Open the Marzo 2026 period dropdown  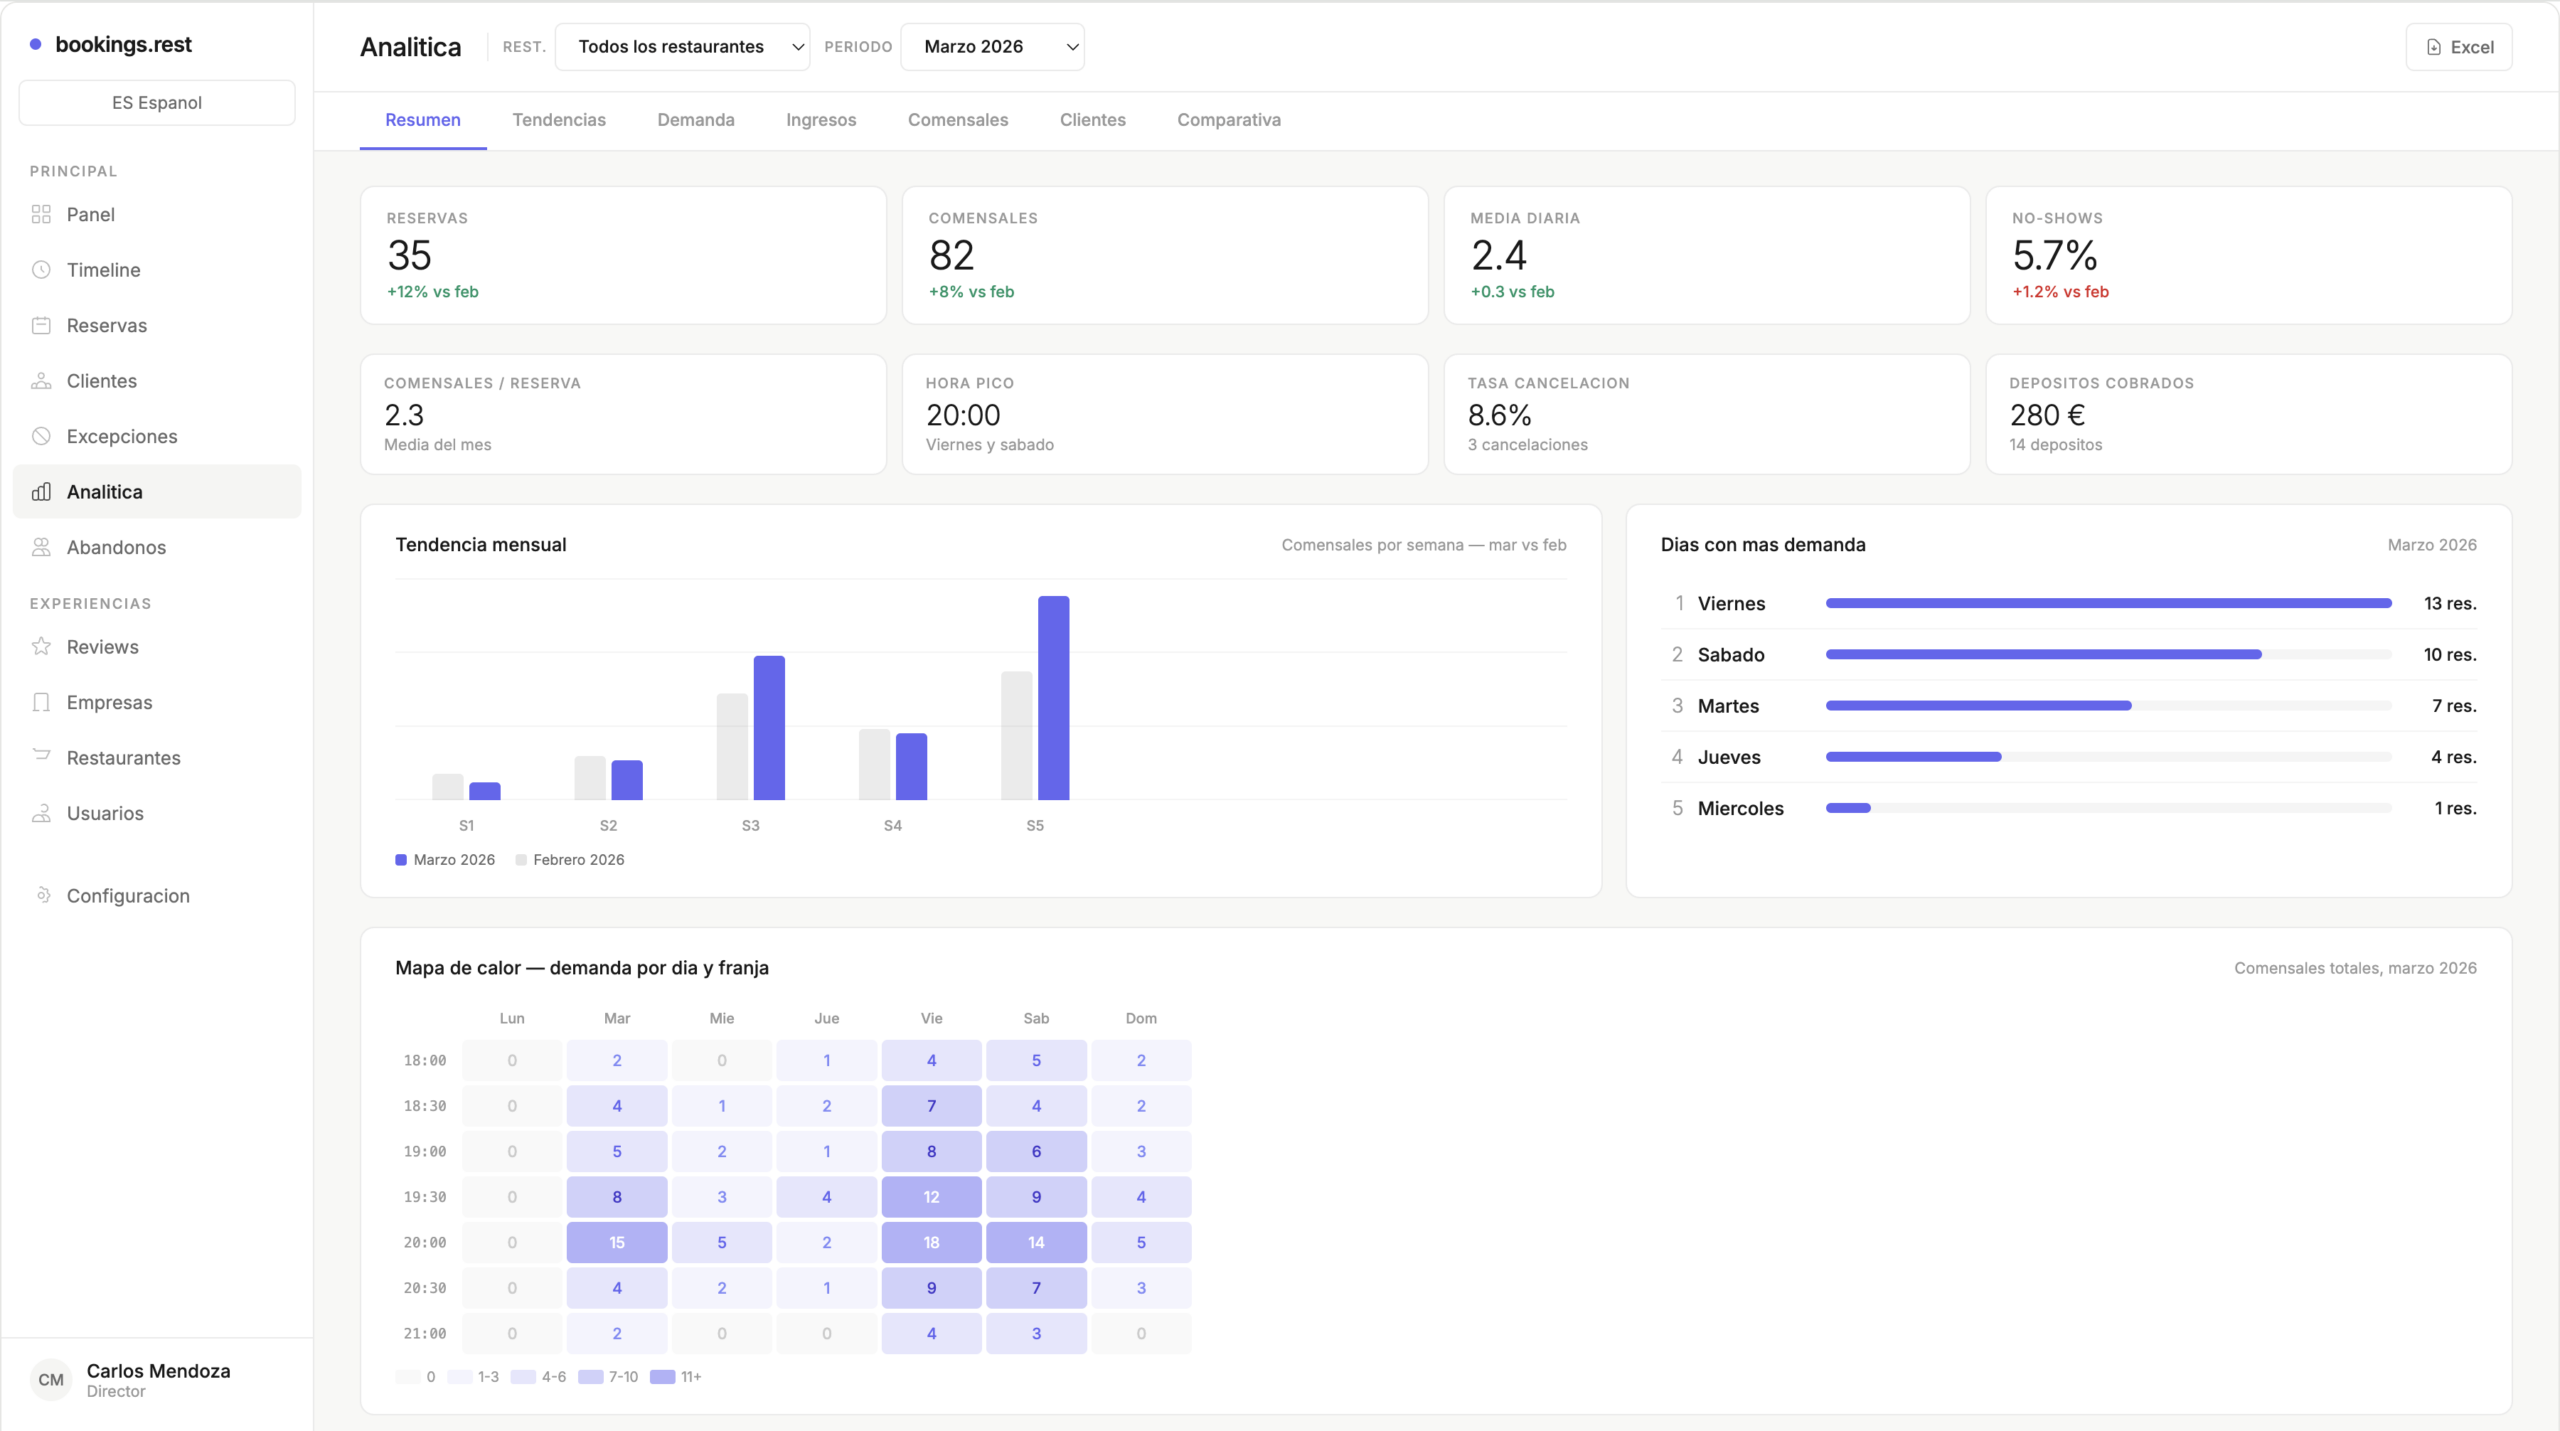pyautogui.click(x=992, y=47)
